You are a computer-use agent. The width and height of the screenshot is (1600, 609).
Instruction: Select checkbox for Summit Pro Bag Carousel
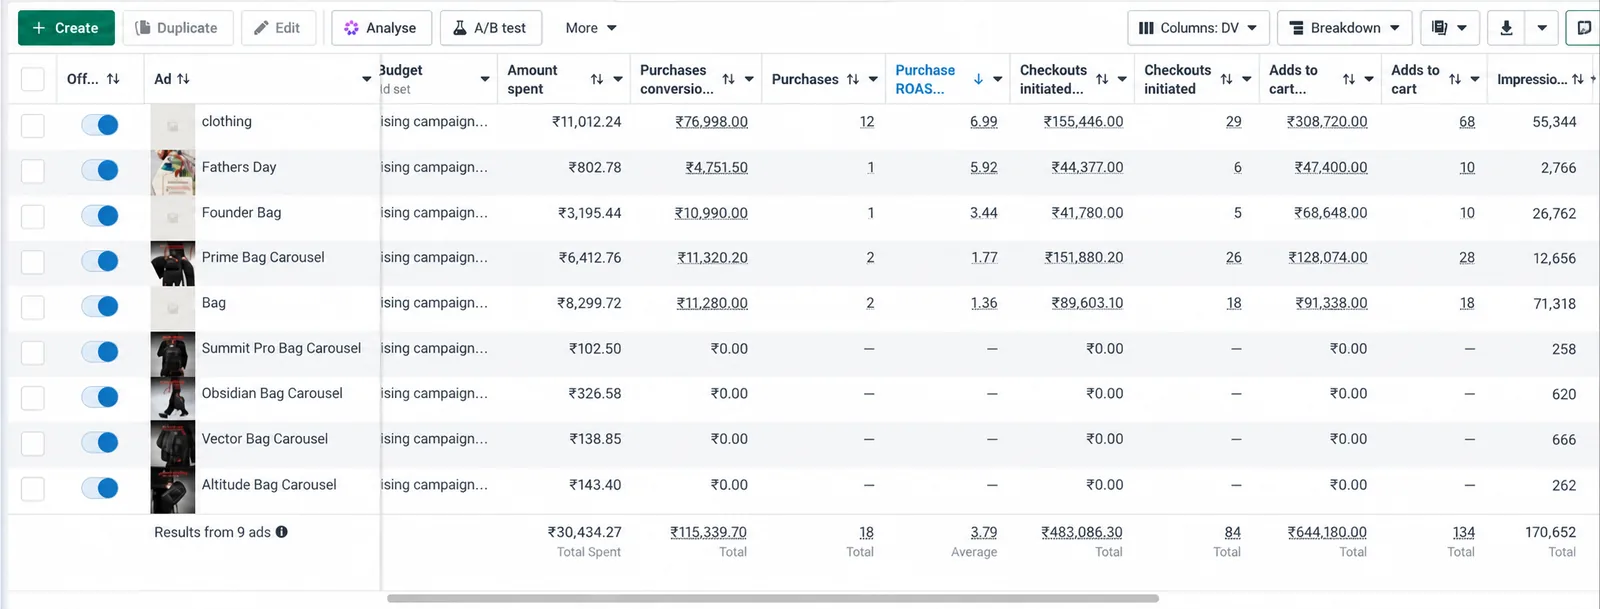(33, 352)
